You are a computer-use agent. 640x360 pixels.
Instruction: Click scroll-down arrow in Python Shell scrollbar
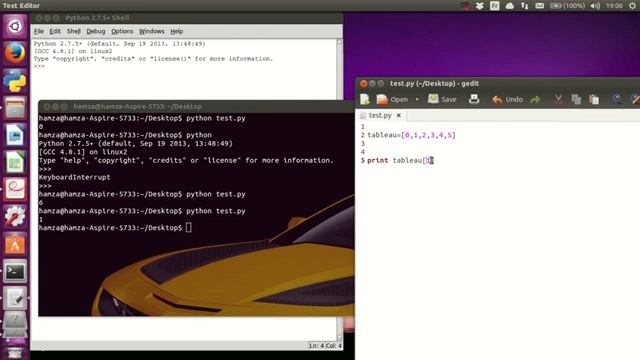tap(339, 338)
